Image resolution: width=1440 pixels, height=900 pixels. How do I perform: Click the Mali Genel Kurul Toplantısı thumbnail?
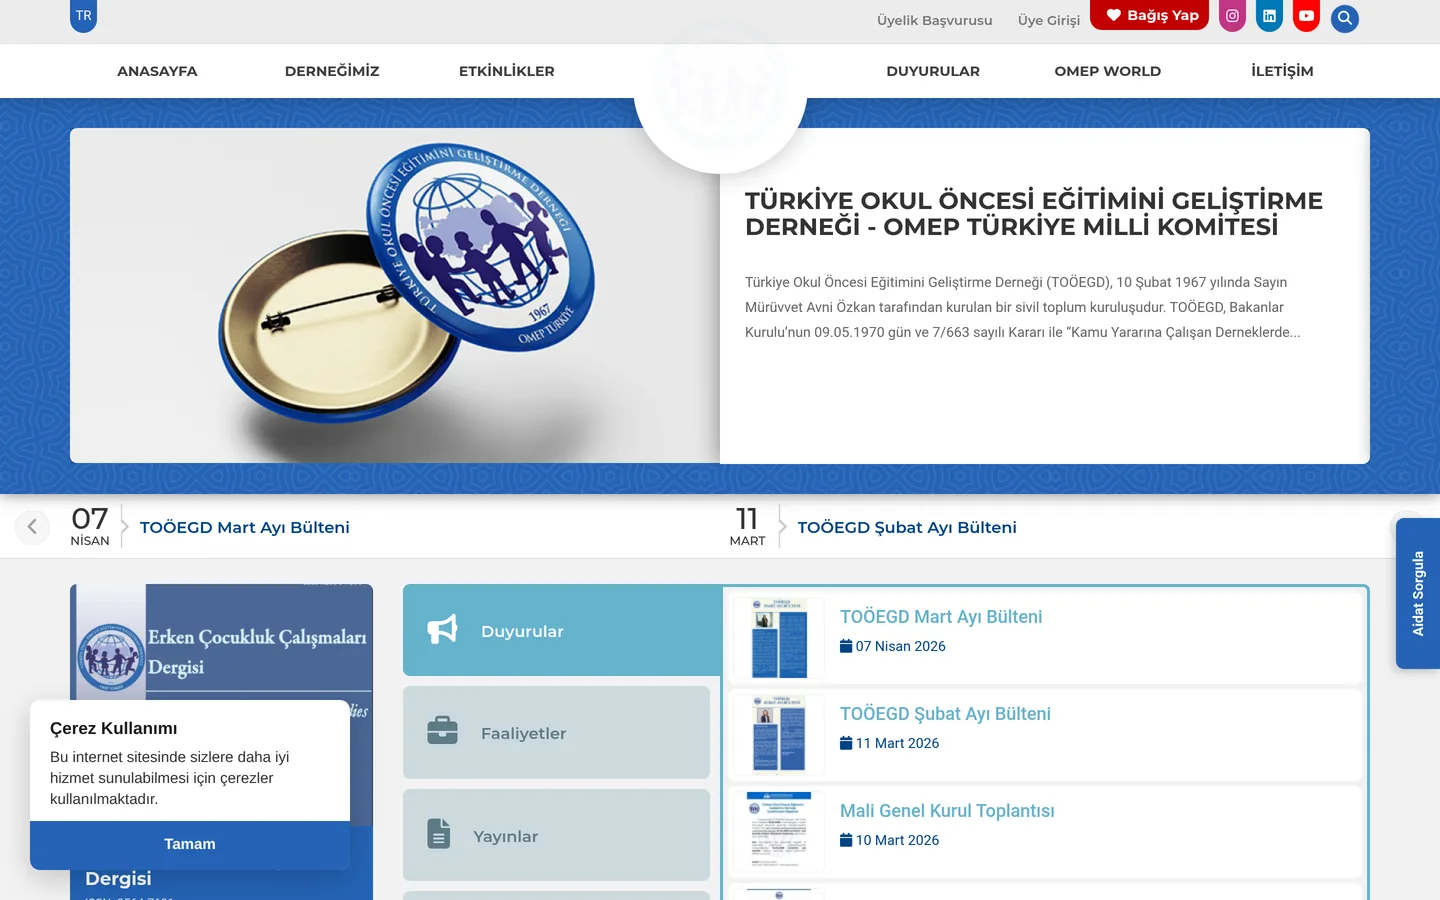[779, 832]
